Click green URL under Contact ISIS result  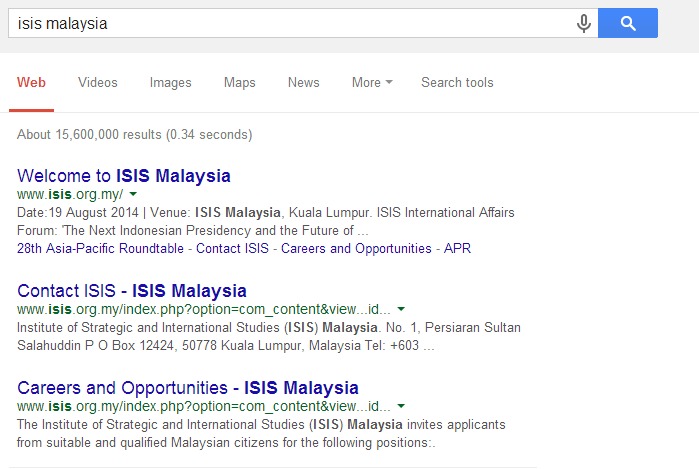[204, 309]
